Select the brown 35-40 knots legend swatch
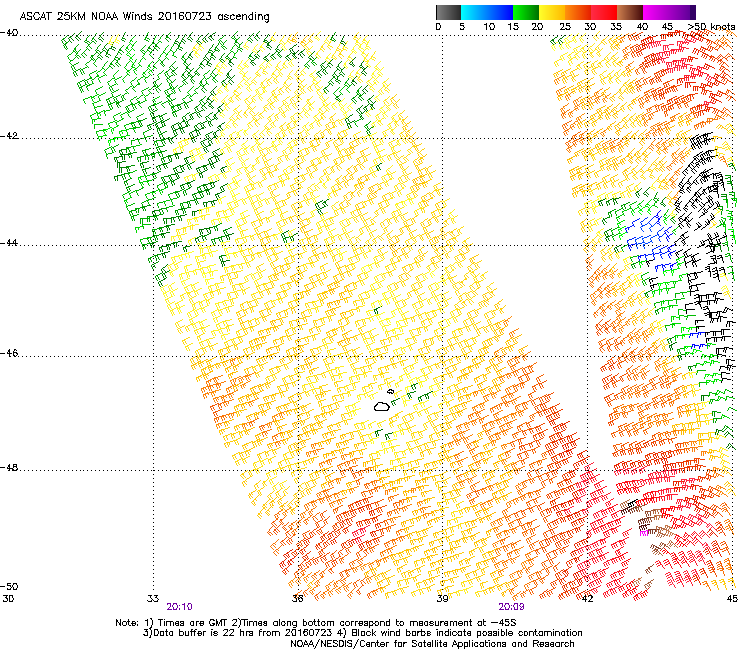This screenshot has width=740, height=650. tap(630, 12)
